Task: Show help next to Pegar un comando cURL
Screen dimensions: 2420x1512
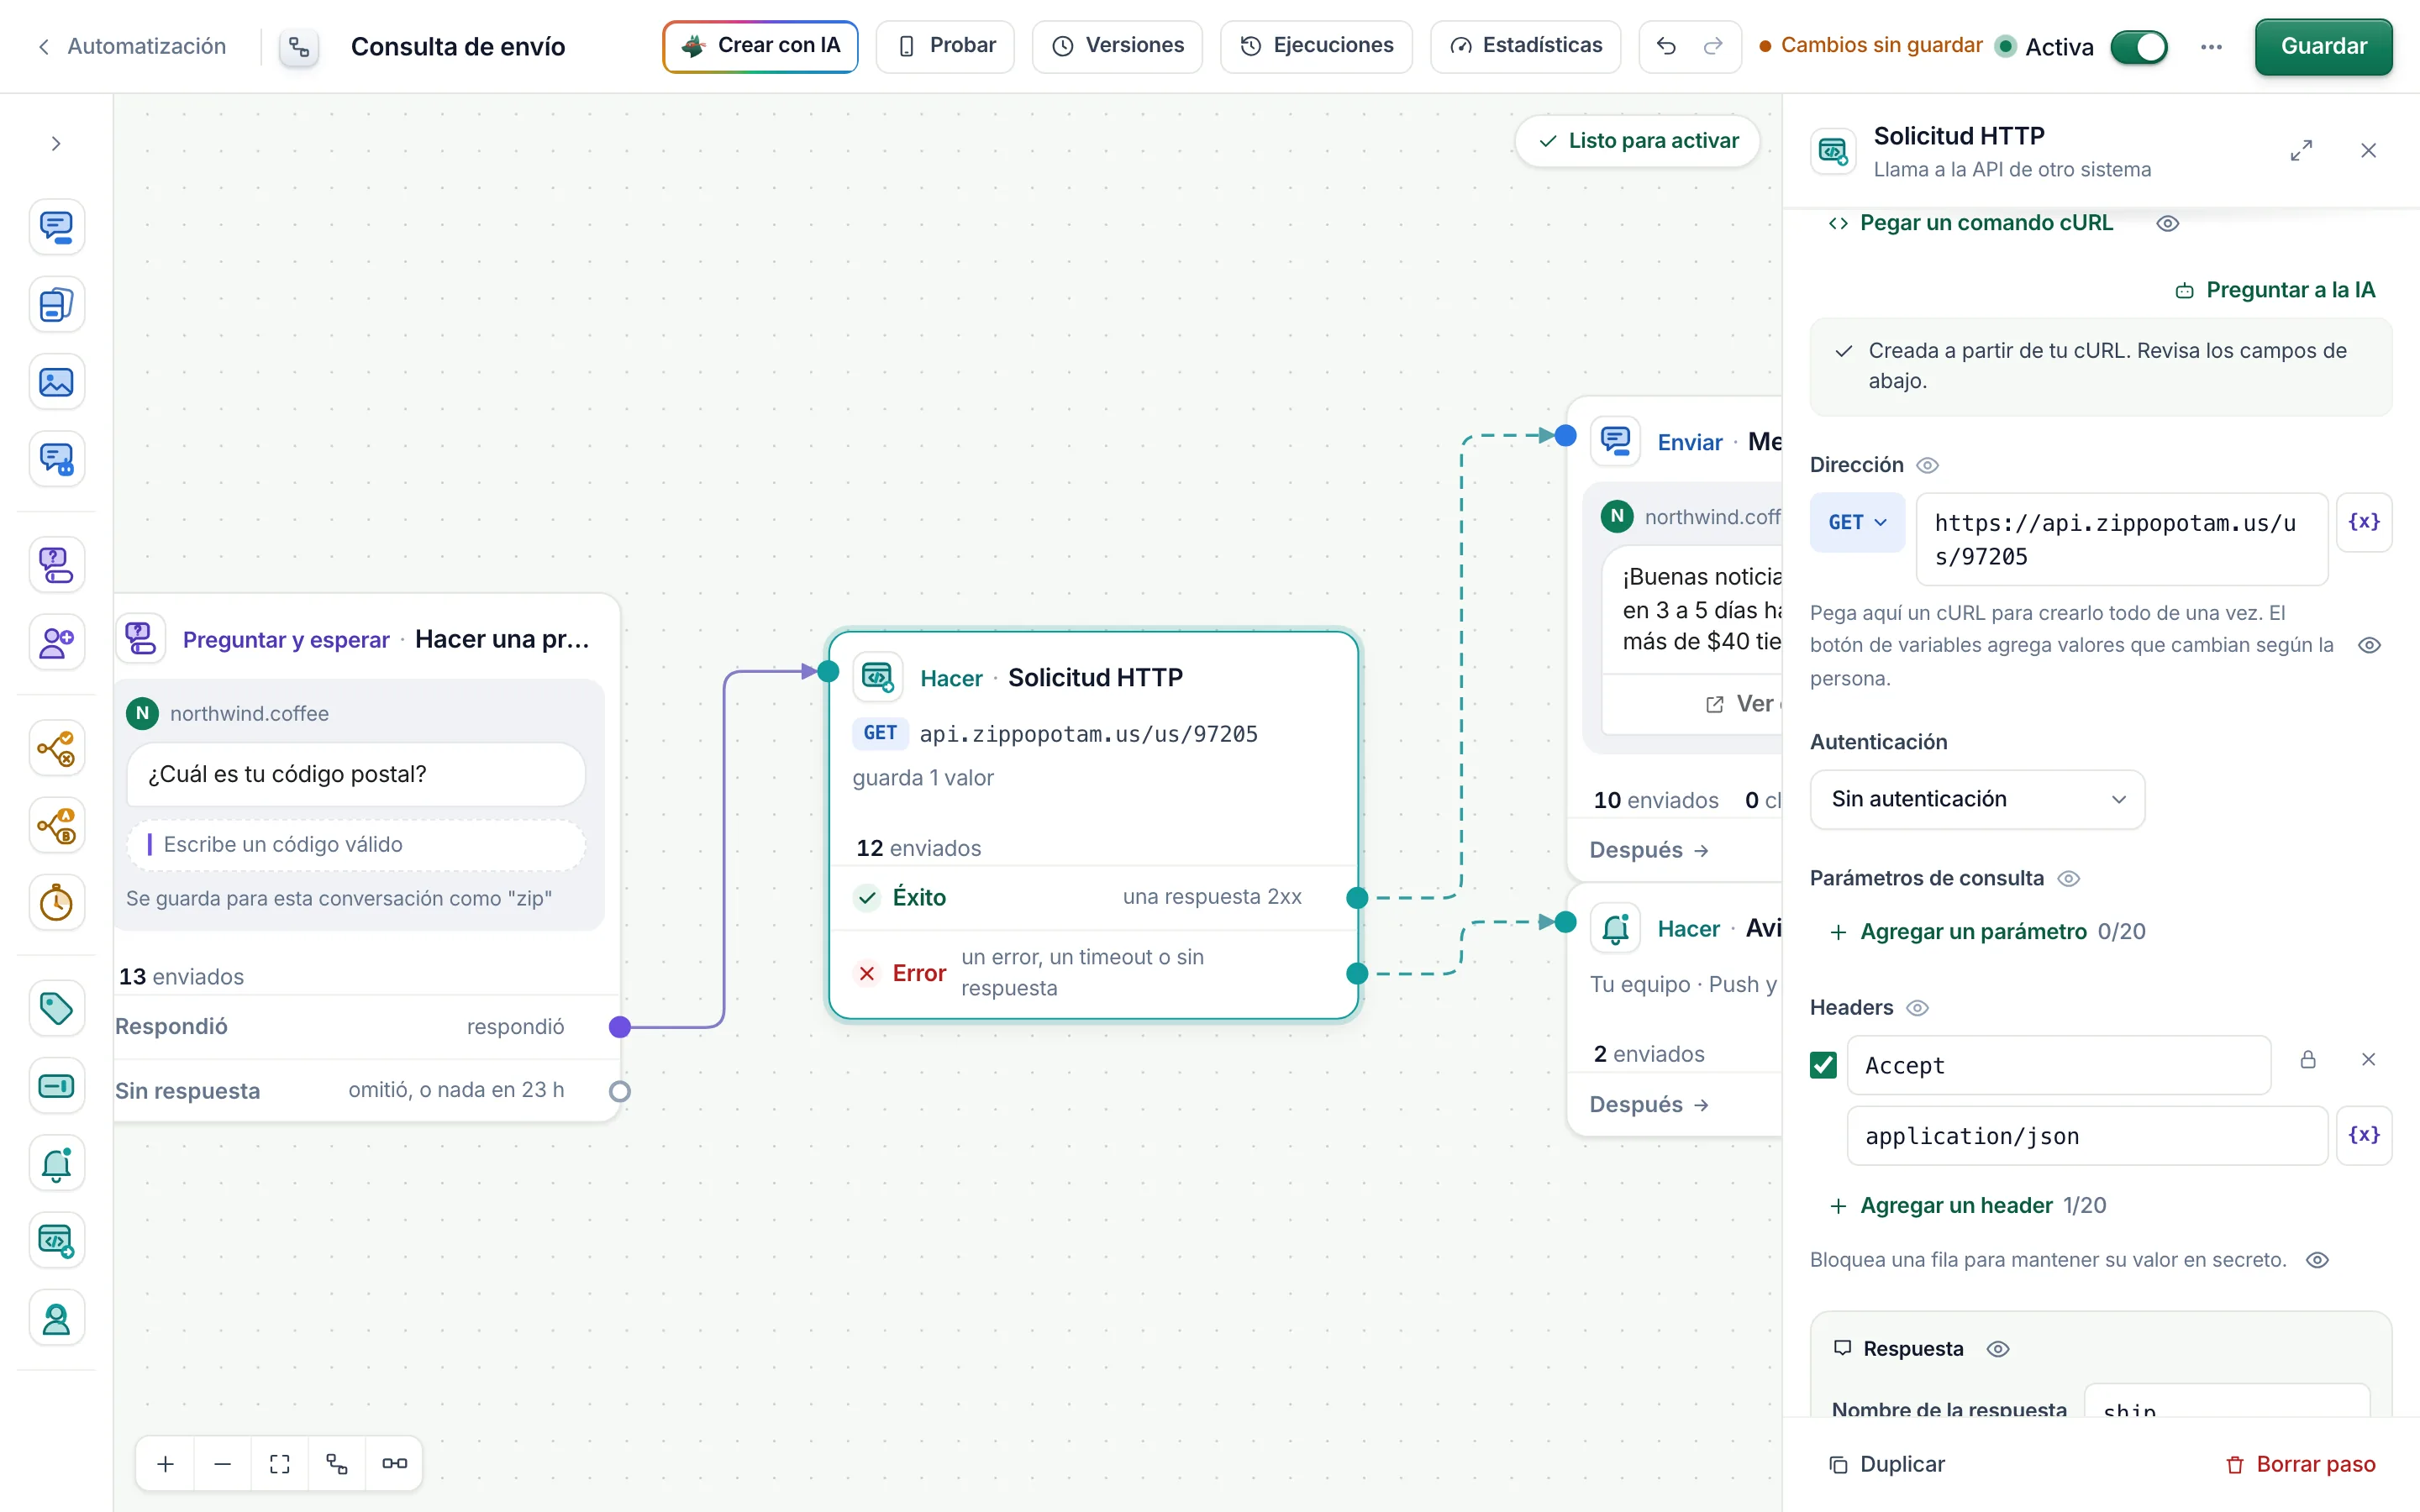Action: pyautogui.click(x=2167, y=223)
